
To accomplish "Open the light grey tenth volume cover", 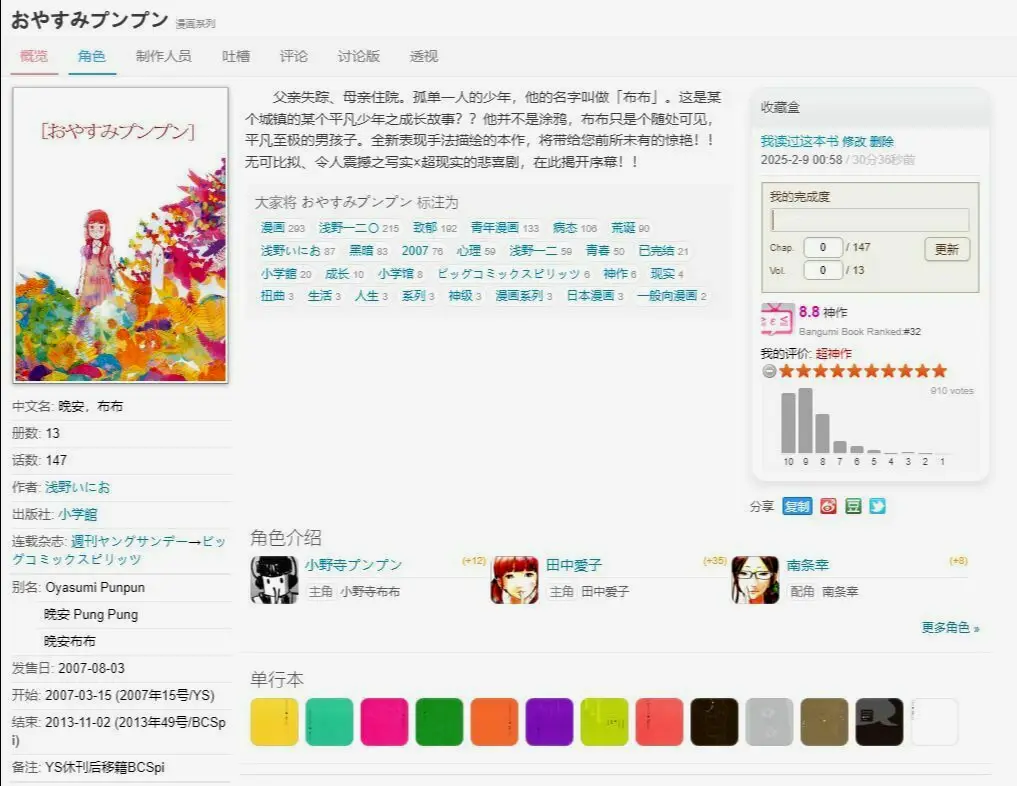I will click(770, 722).
